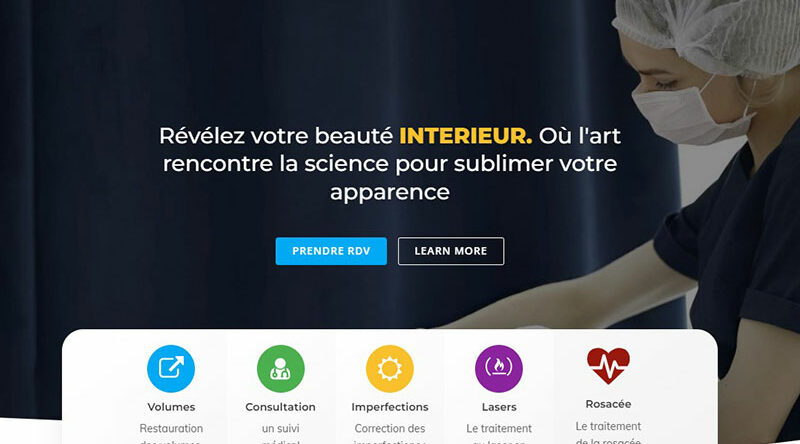The height and width of the screenshot is (444, 800).
Task: Open the Imperfections heading
Action: pos(390,407)
